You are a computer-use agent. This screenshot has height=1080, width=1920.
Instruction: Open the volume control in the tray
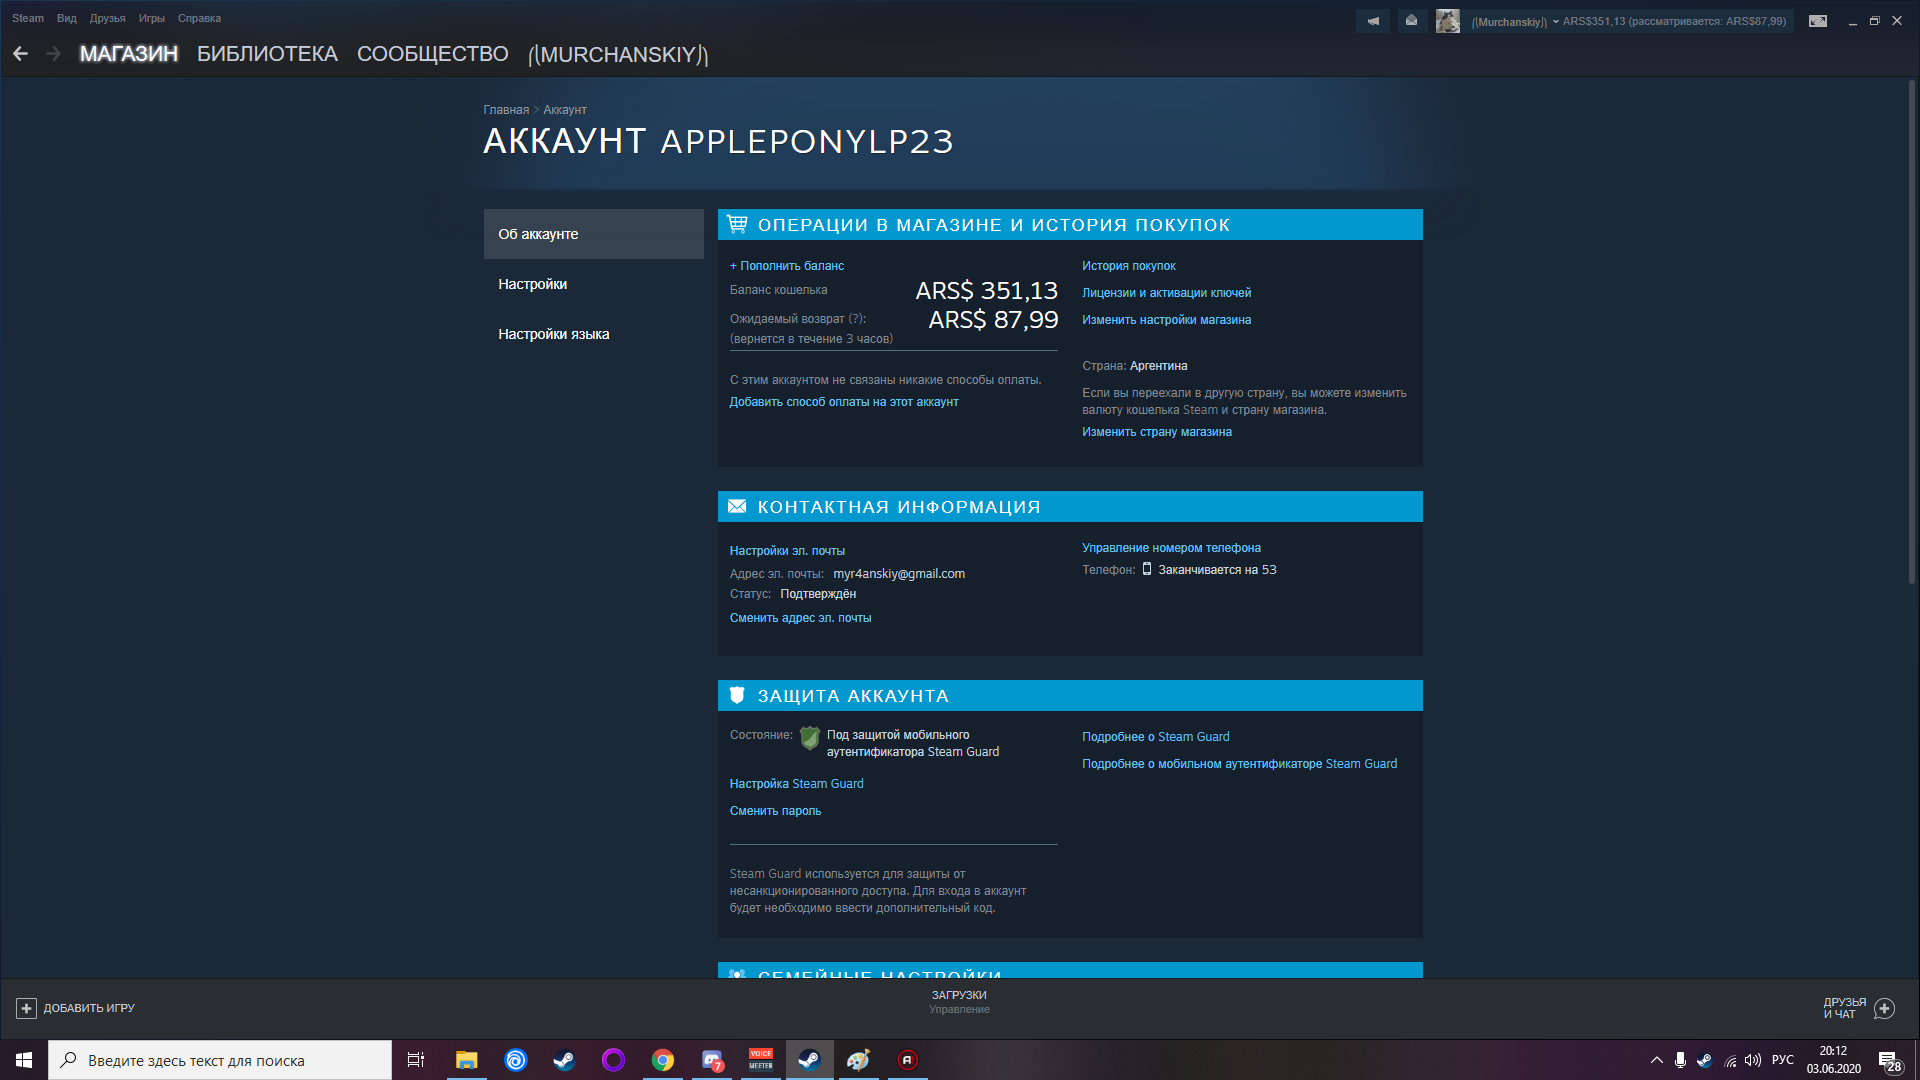1753,1060
